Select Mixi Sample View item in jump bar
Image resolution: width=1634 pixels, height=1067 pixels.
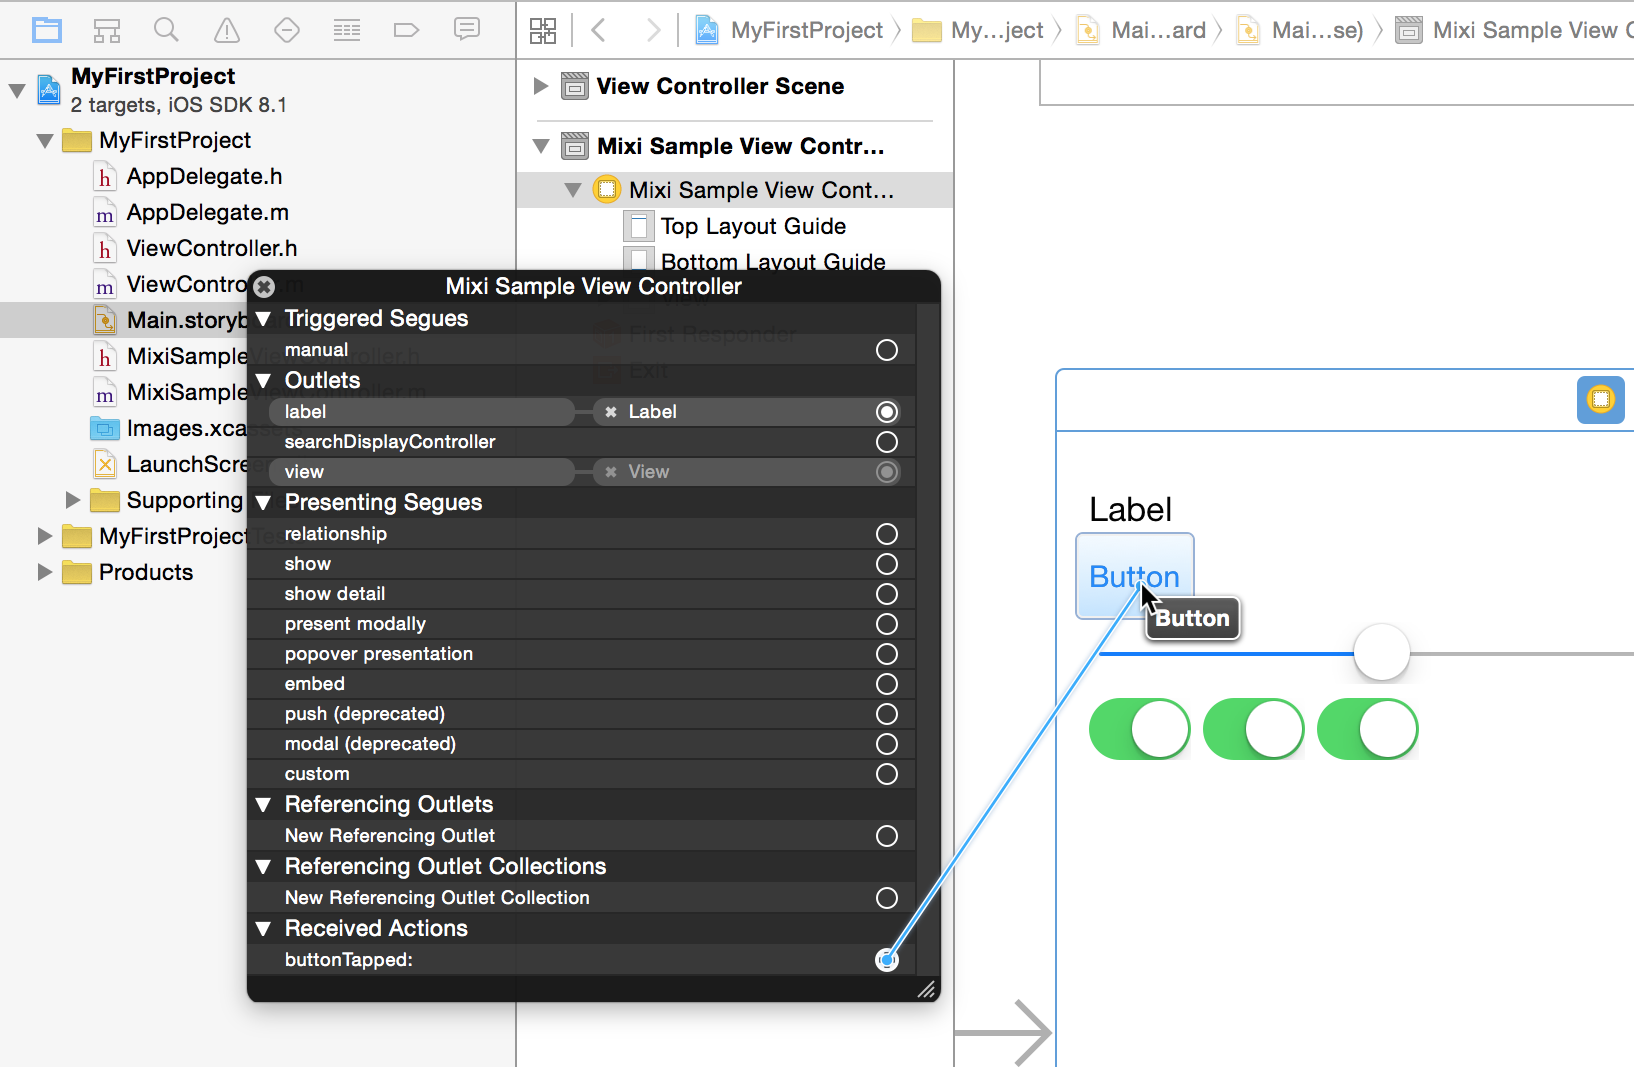1514,30
